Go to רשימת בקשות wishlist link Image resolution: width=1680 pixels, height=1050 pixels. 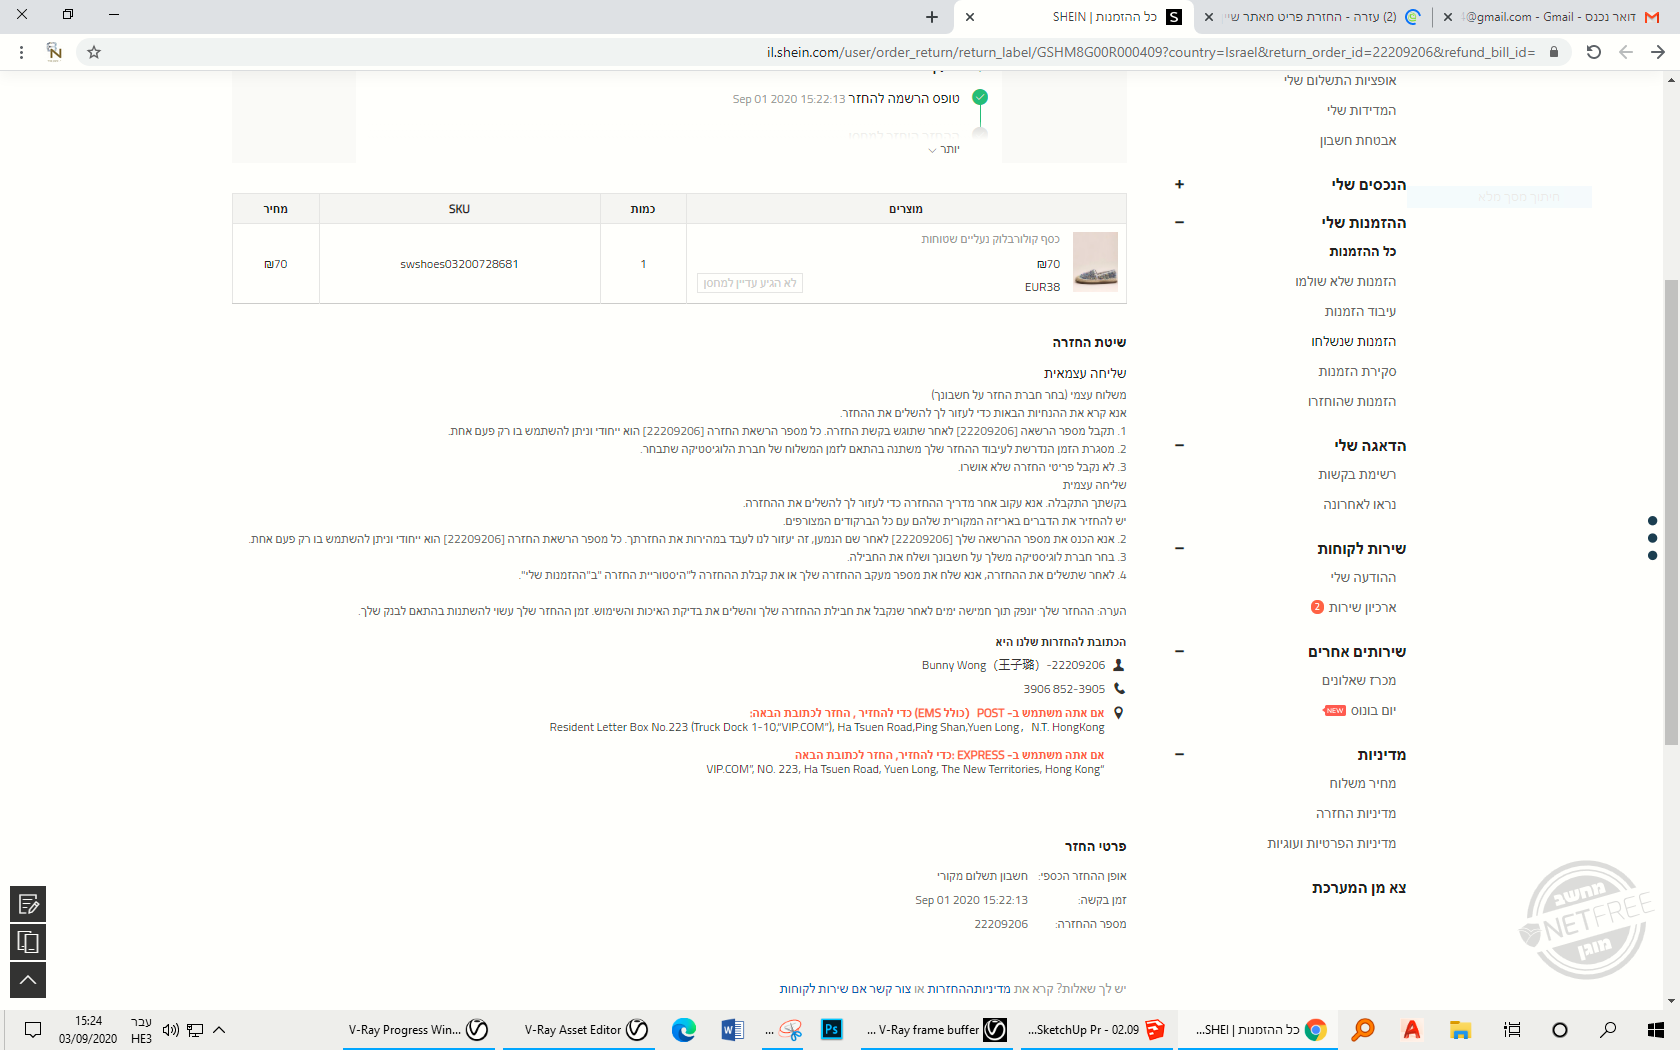(x=1357, y=474)
